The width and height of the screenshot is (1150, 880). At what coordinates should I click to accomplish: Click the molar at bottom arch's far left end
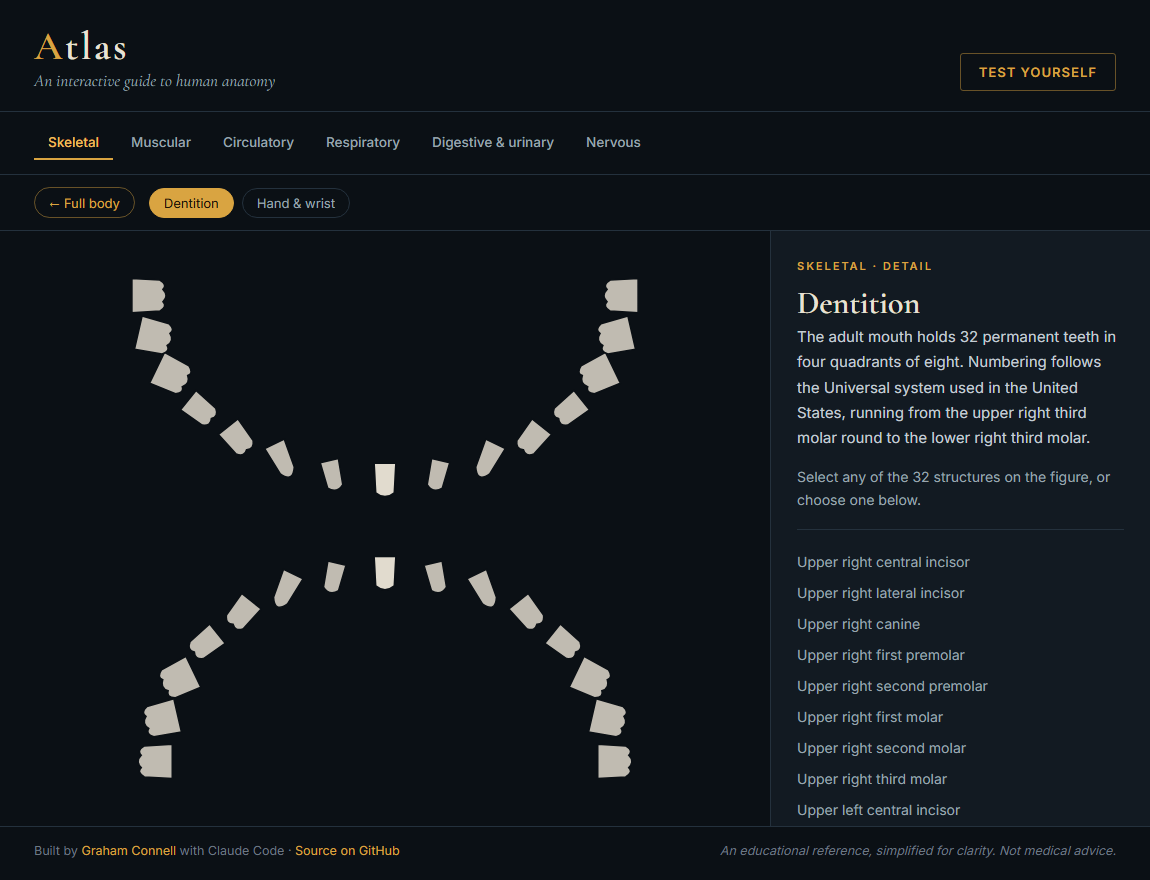coord(155,761)
